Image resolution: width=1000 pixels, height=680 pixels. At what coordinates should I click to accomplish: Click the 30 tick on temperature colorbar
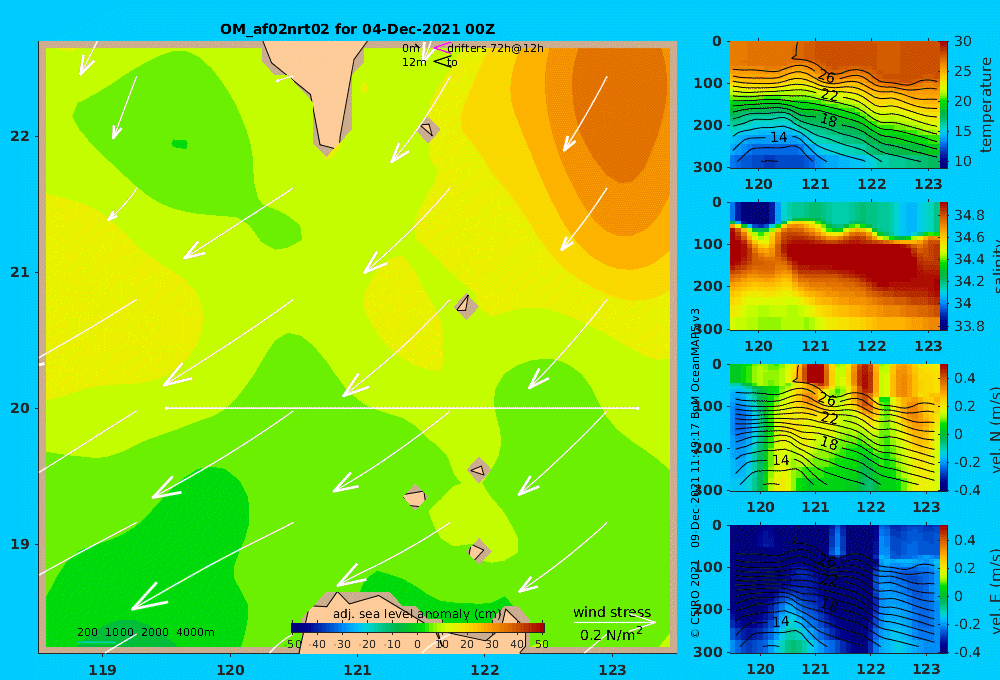(963, 41)
